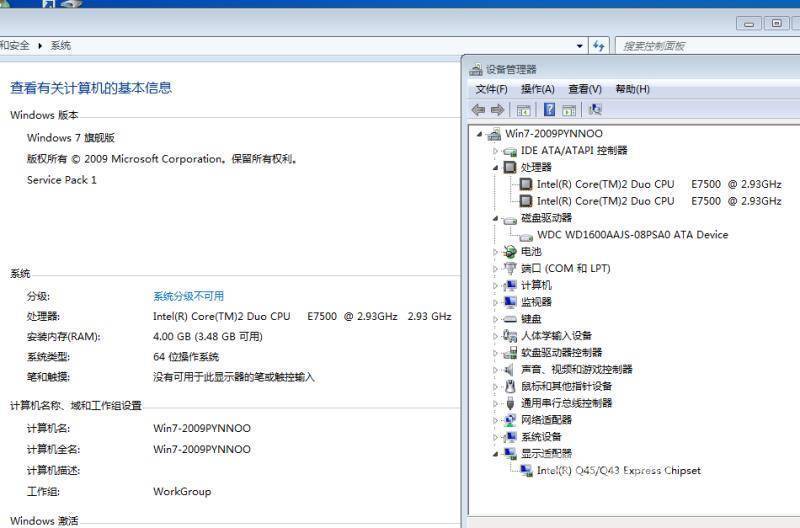The width and height of the screenshot is (800, 528).
Task: Click the IDE ATA/ATAPI controller icon
Action: pos(510,151)
